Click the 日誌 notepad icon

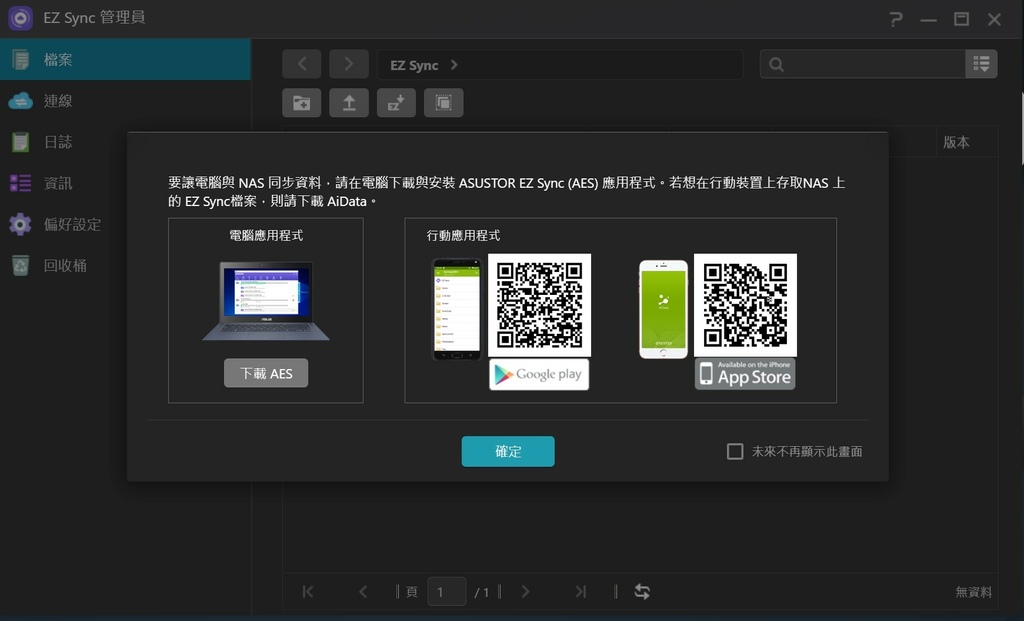click(x=20, y=142)
